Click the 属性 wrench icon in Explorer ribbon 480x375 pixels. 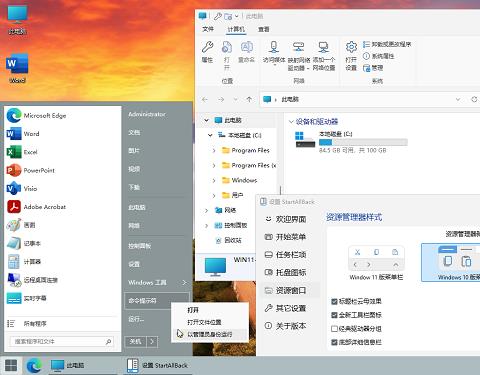(x=207, y=52)
